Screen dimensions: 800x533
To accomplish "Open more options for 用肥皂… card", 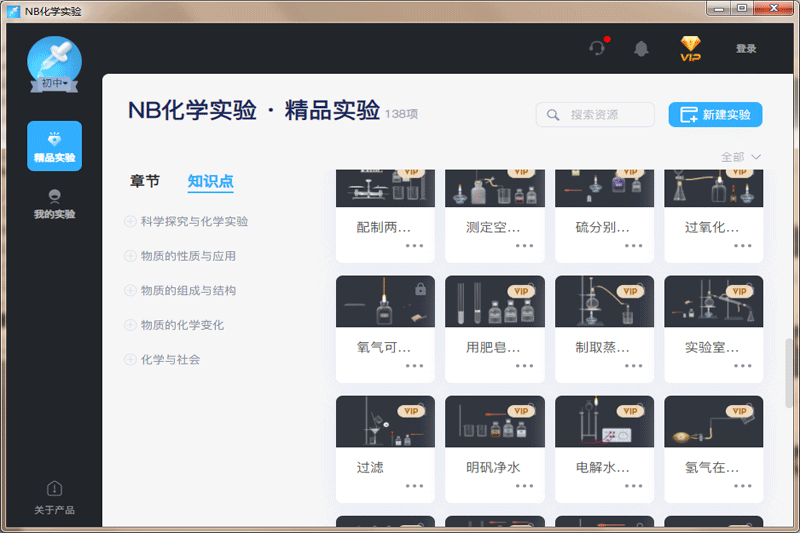I will pos(524,366).
